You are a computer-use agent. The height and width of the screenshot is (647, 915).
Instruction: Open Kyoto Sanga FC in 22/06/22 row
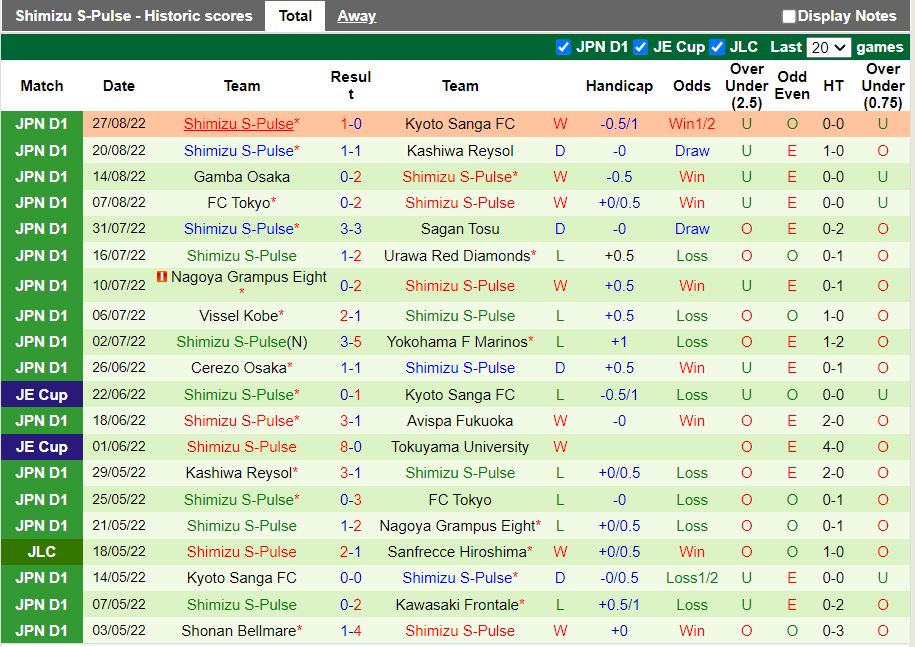click(x=460, y=395)
